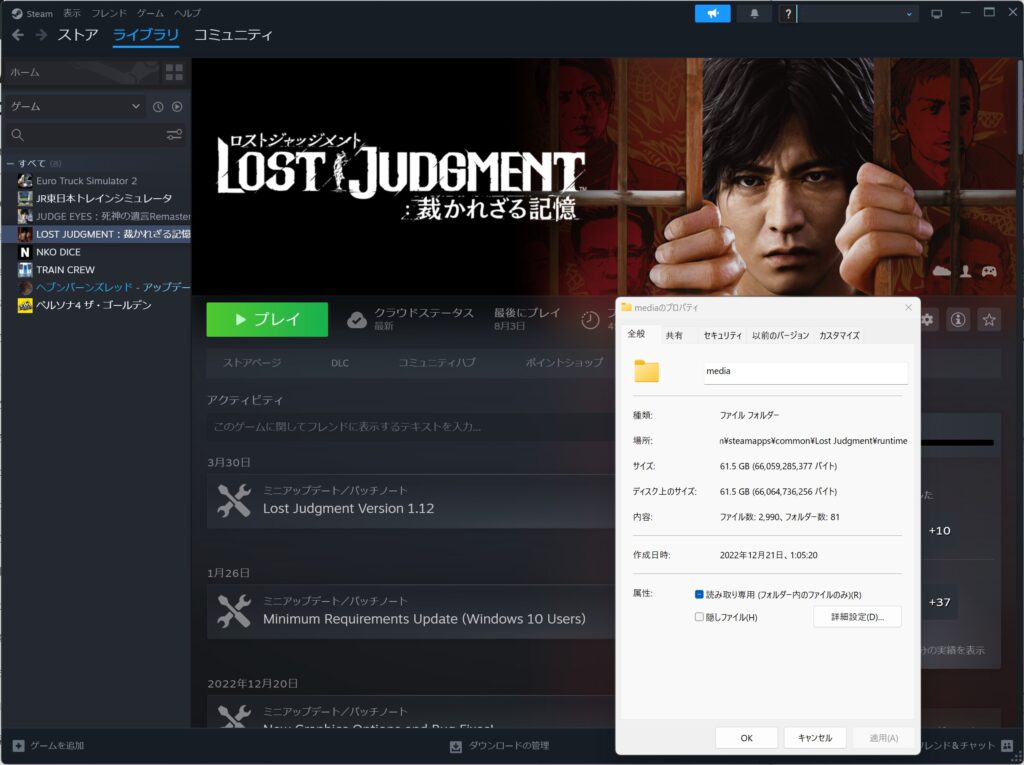This screenshot has width=1024, height=765.
Task: Open the ポイントショップ link
Action: tap(564, 363)
